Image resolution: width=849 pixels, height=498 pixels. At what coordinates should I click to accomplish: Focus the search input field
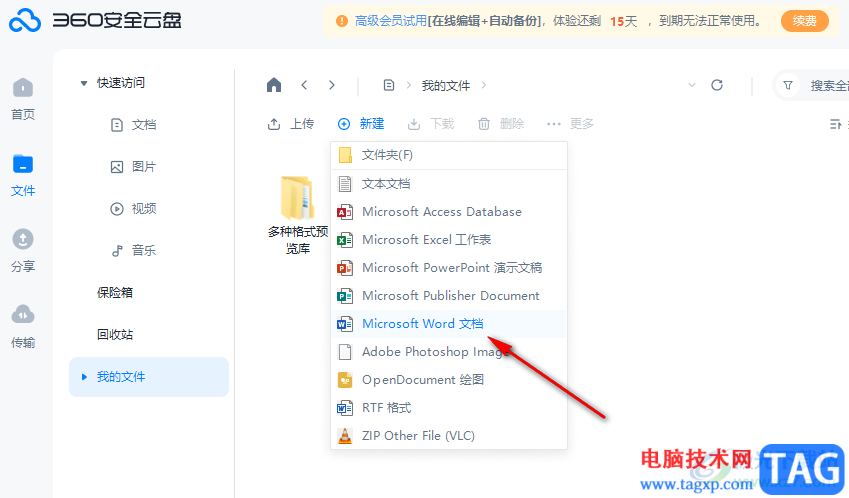tap(828, 86)
